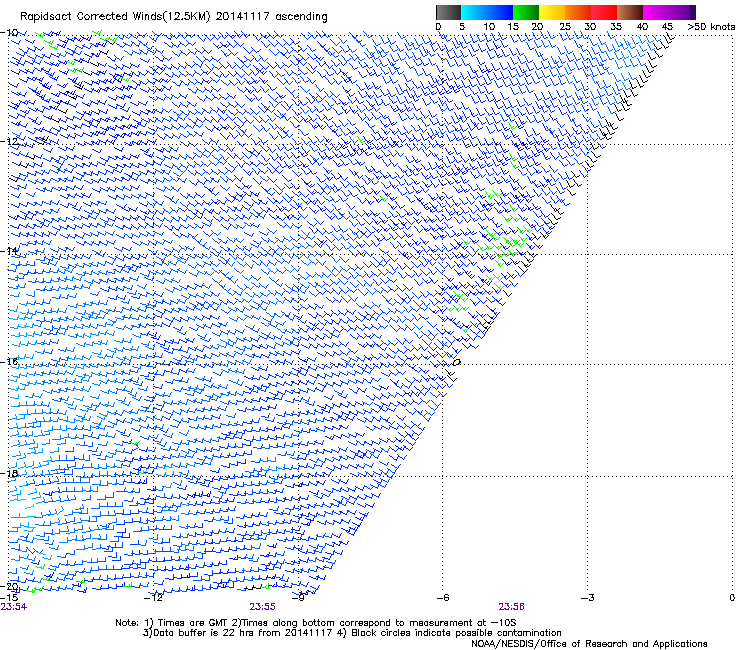Click the -12 latitude axis label

point(9,141)
